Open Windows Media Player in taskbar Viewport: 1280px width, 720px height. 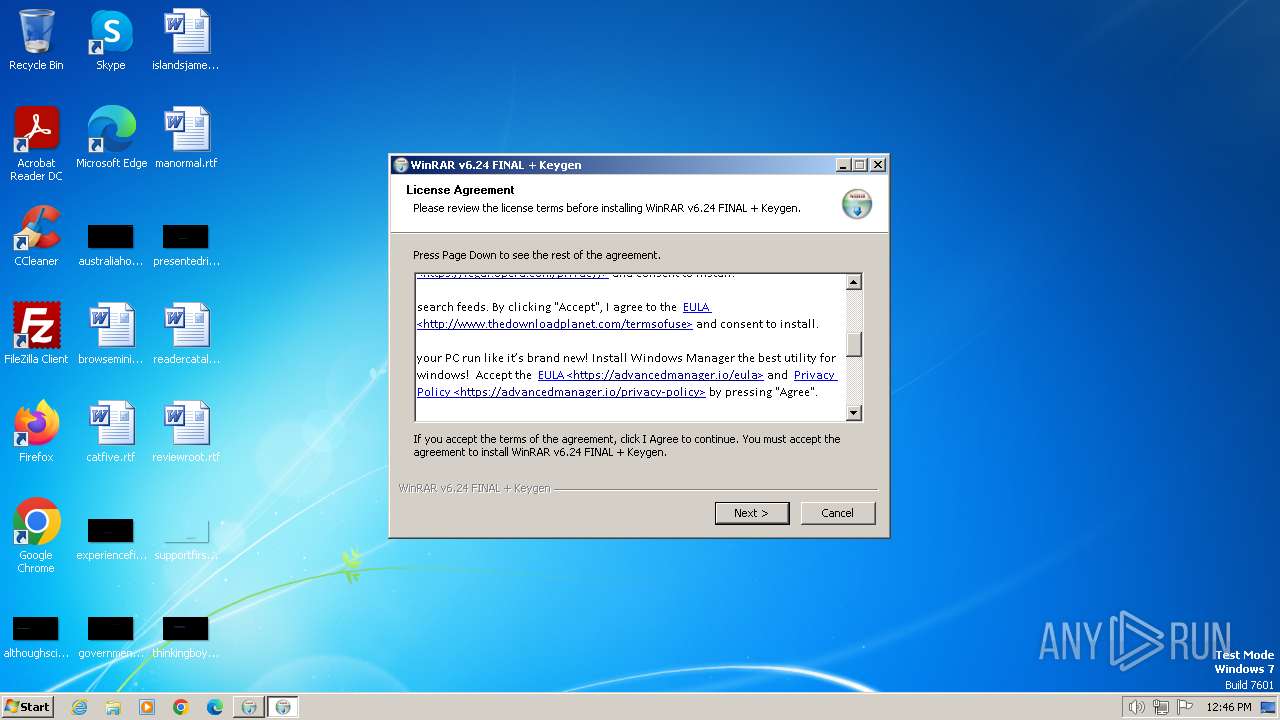[x=147, y=707]
